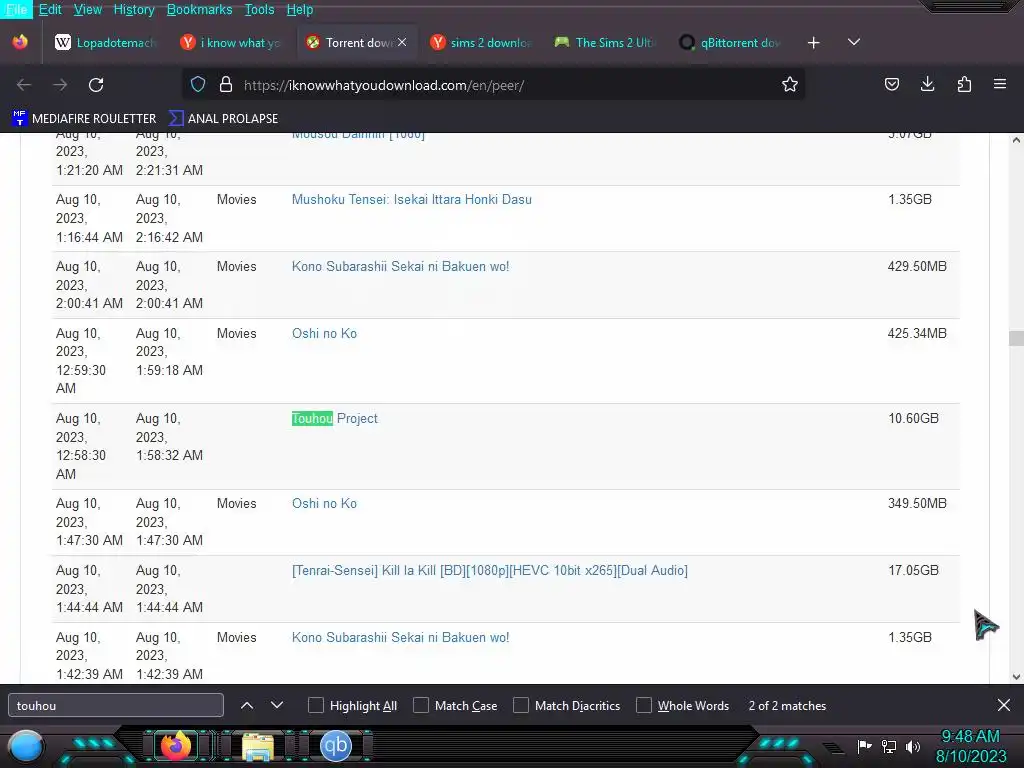Enable the Match Diacritics checkbox

521,705
